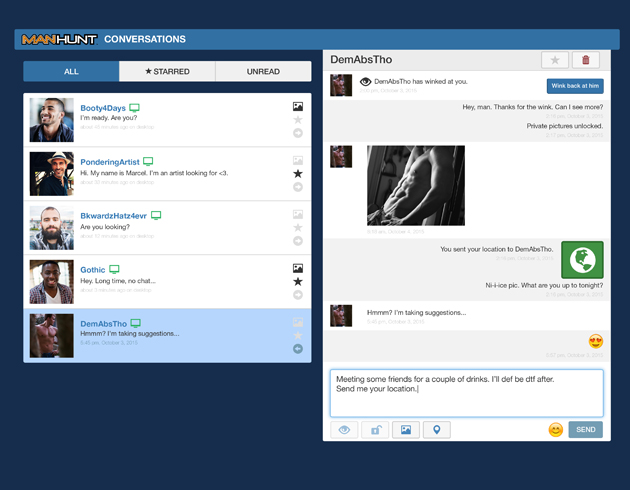Viewport: 630px width, 490px height.
Task: Click the heart-eyes emoji message
Action: click(596, 341)
